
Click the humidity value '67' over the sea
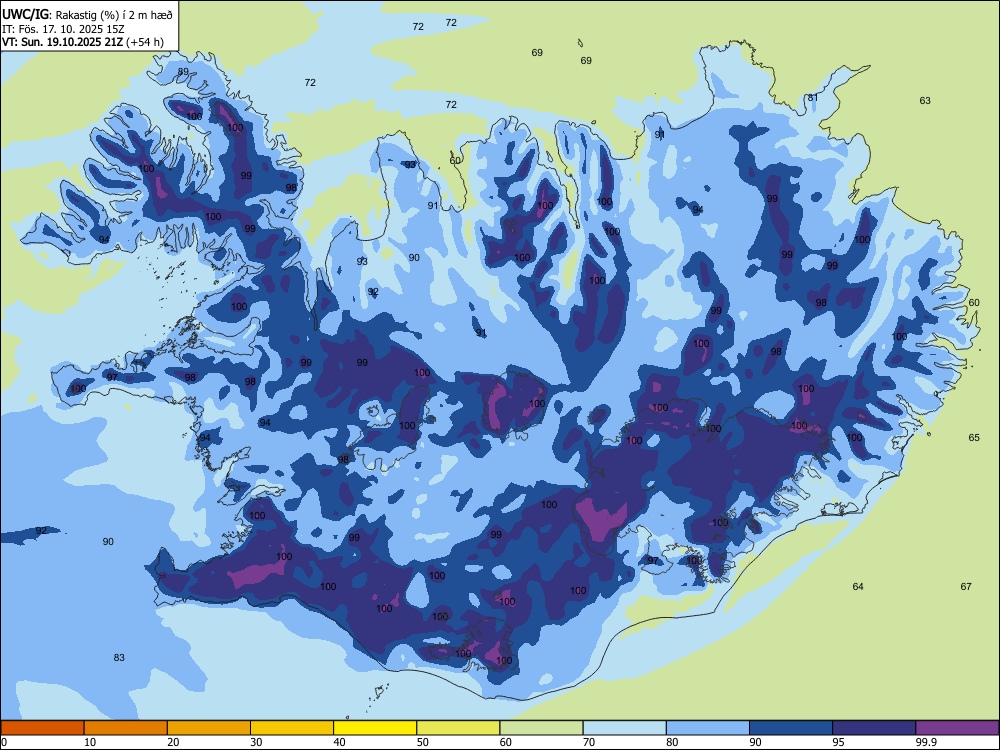pyautogui.click(x=966, y=586)
